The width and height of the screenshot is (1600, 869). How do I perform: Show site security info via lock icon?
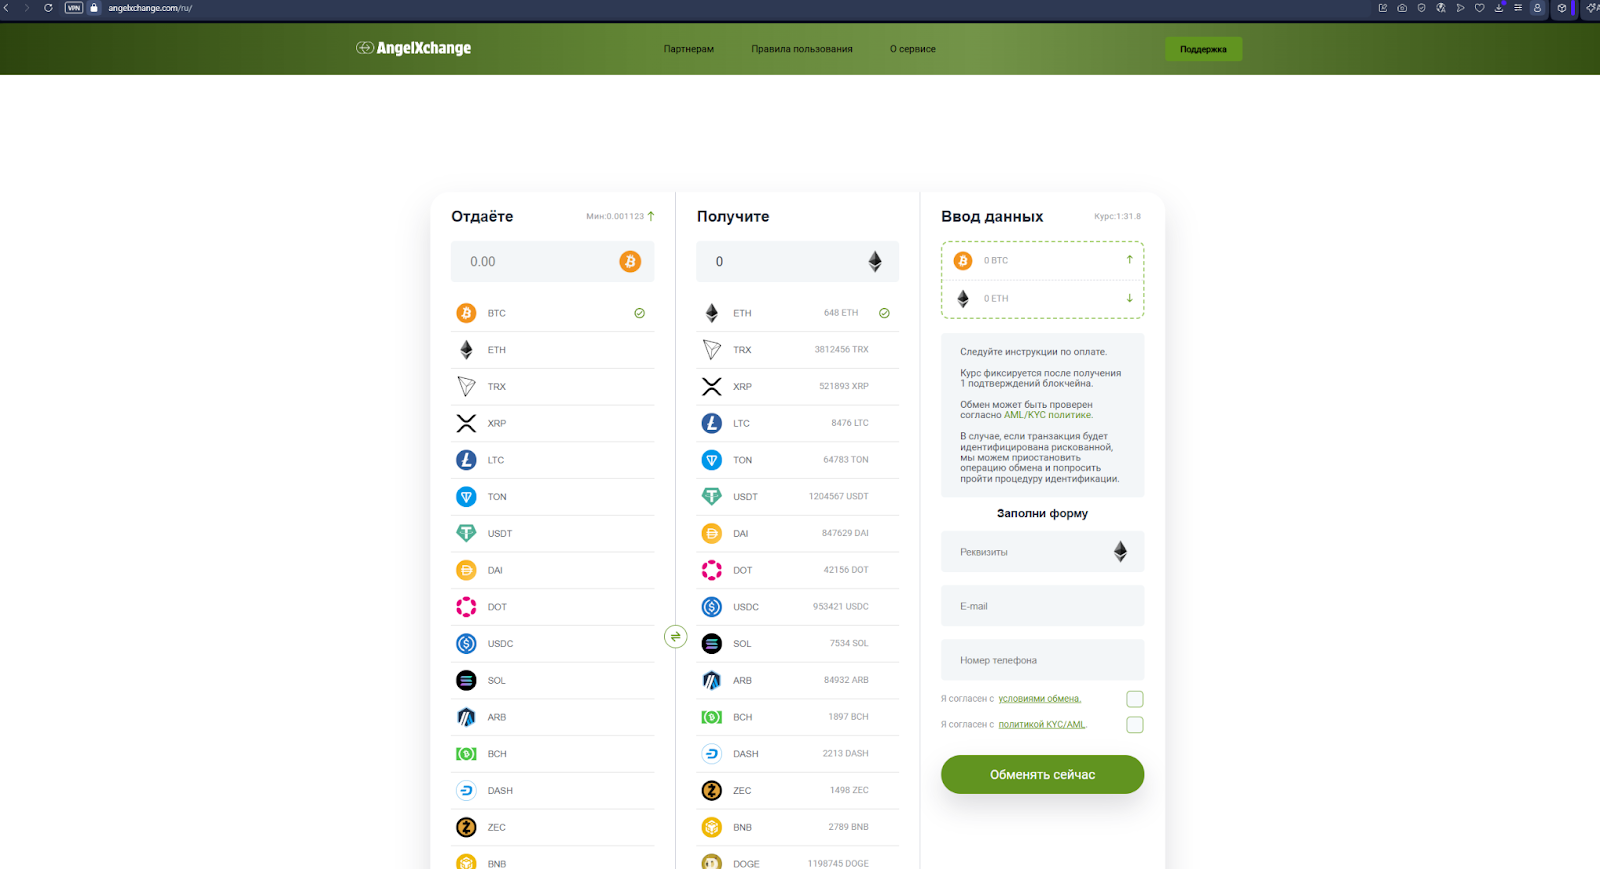pyautogui.click(x=94, y=8)
